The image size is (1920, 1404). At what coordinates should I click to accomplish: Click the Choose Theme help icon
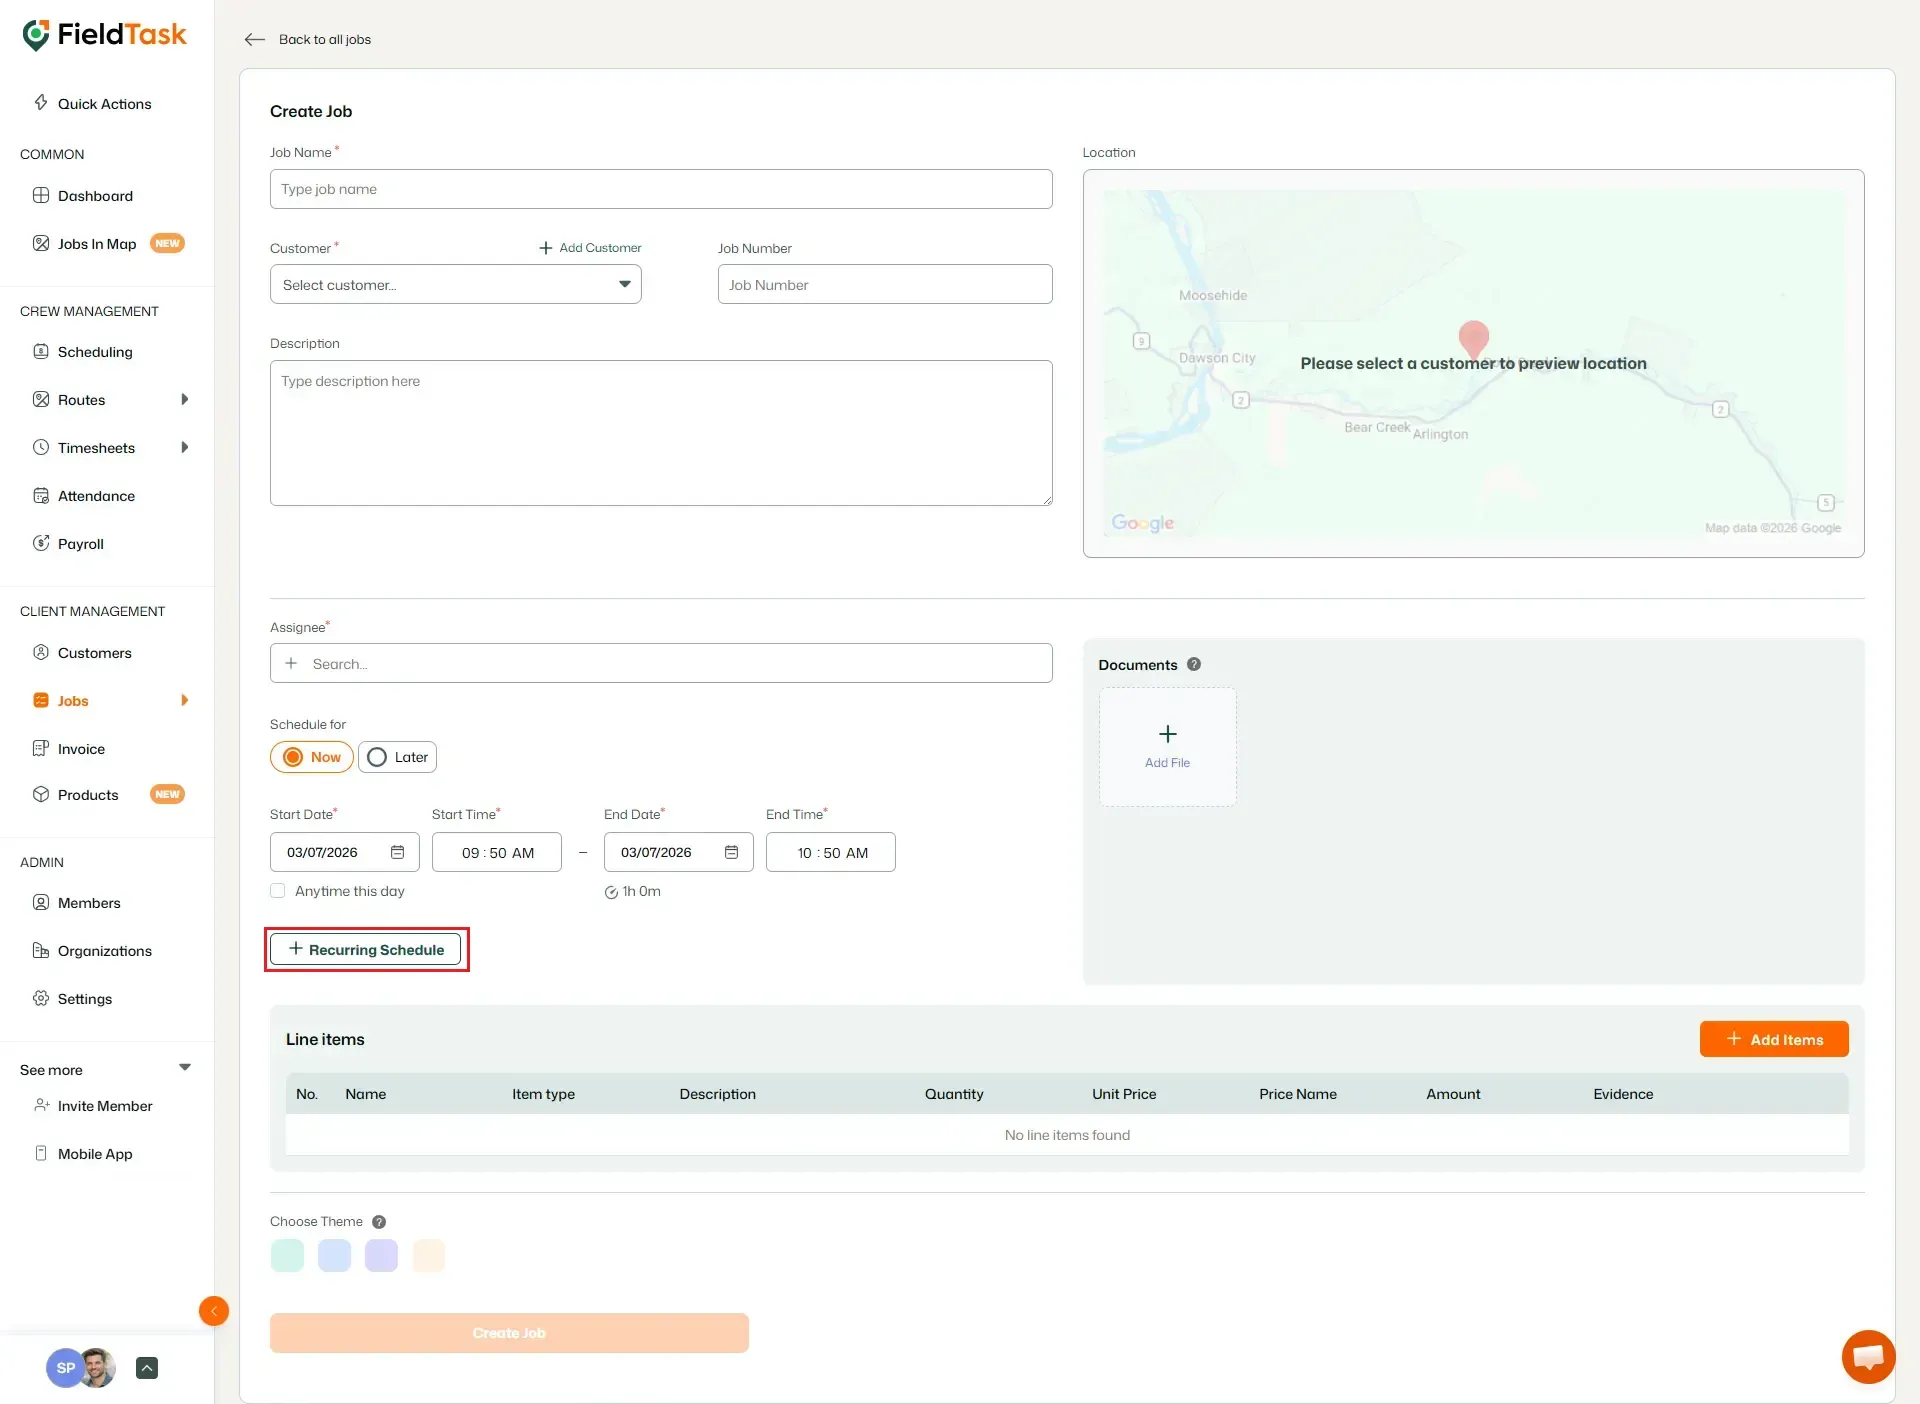[x=379, y=1221]
